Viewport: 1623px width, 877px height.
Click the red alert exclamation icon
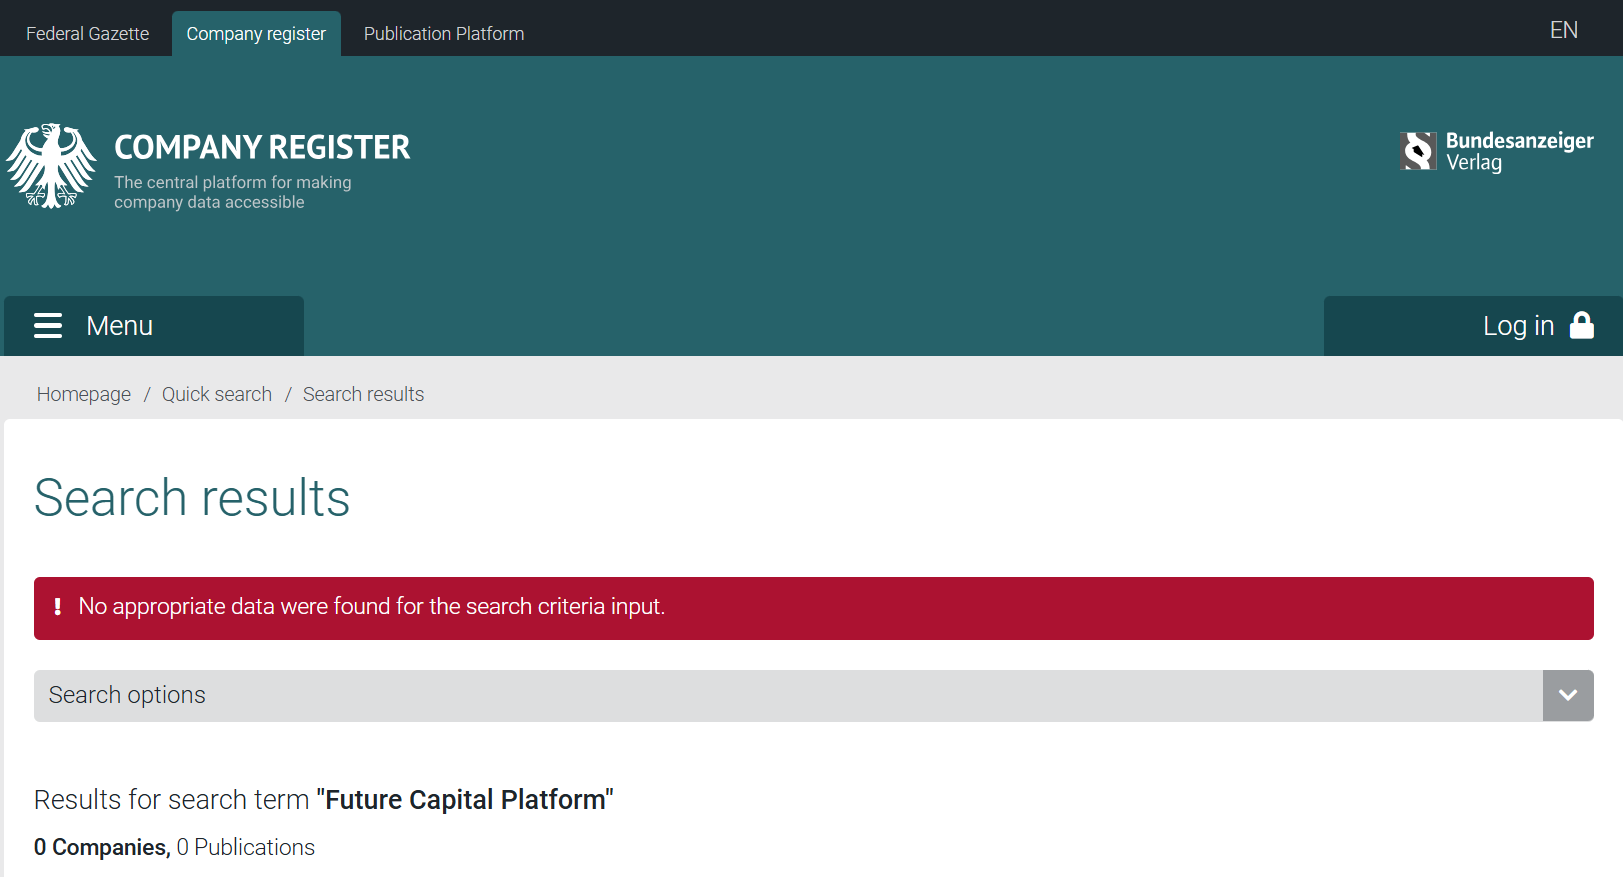pyautogui.click(x=57, y=607)
